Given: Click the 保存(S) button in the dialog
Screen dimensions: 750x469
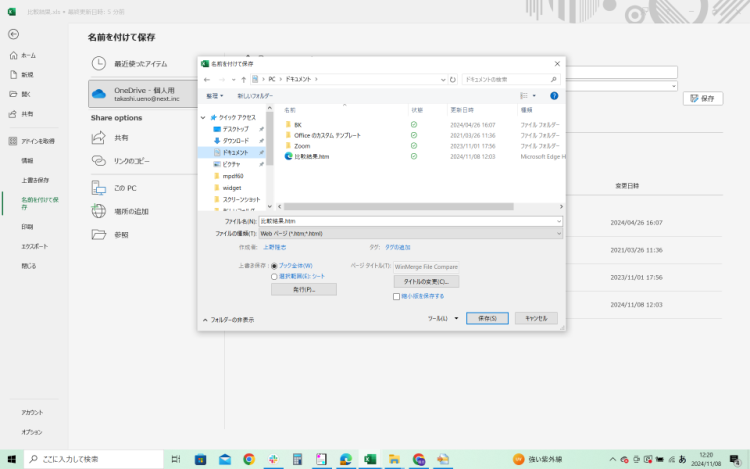Looking at the screenshot, I should 488,318.
